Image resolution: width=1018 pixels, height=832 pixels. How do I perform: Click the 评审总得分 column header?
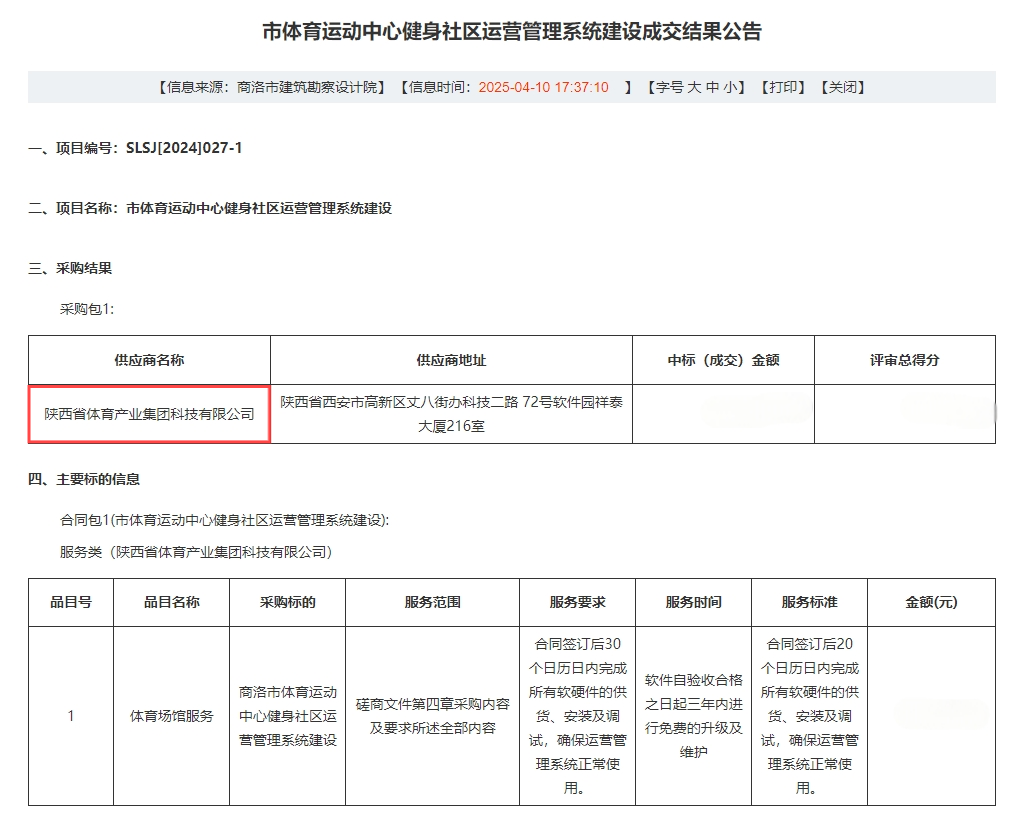click(x=904, y=360)
